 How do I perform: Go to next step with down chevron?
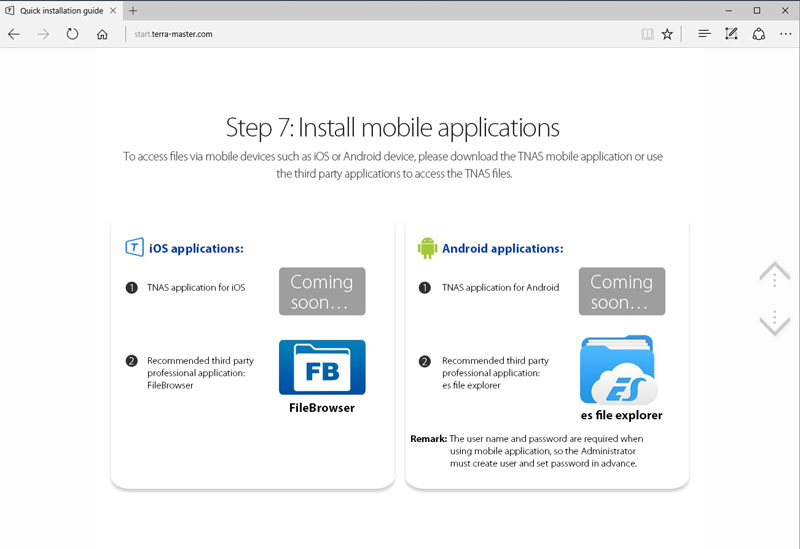pos(774,322)
